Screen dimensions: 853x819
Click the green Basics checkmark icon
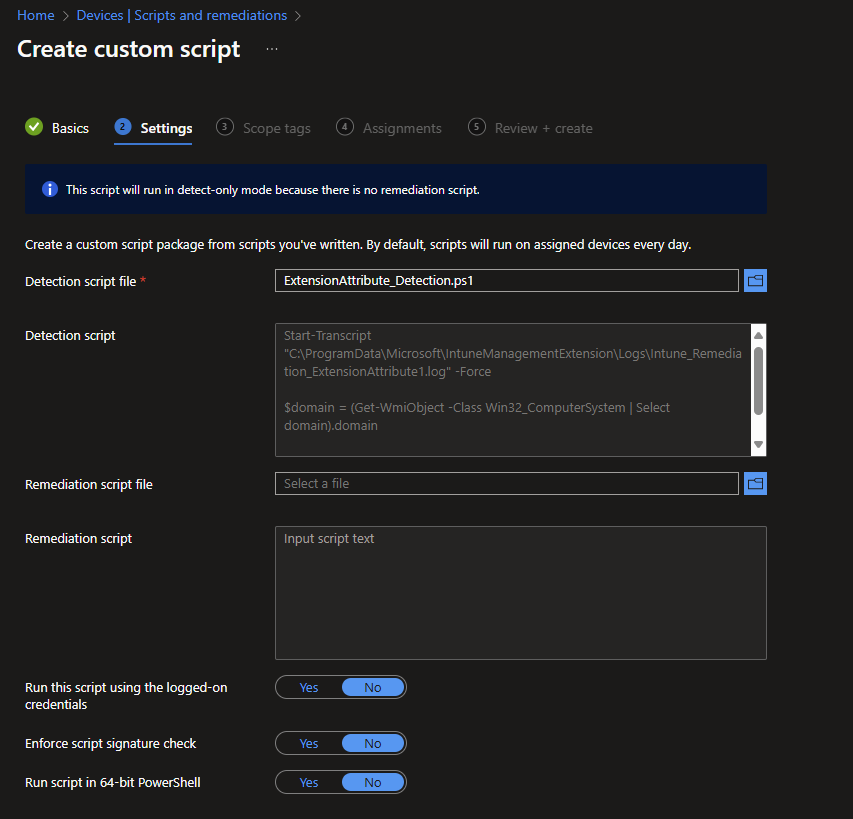click(x=34, y=127)
